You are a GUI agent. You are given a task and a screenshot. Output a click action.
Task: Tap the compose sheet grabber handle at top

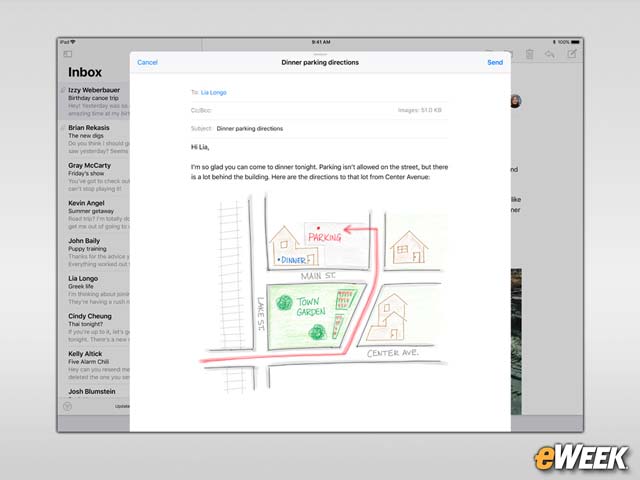(320, 54)
